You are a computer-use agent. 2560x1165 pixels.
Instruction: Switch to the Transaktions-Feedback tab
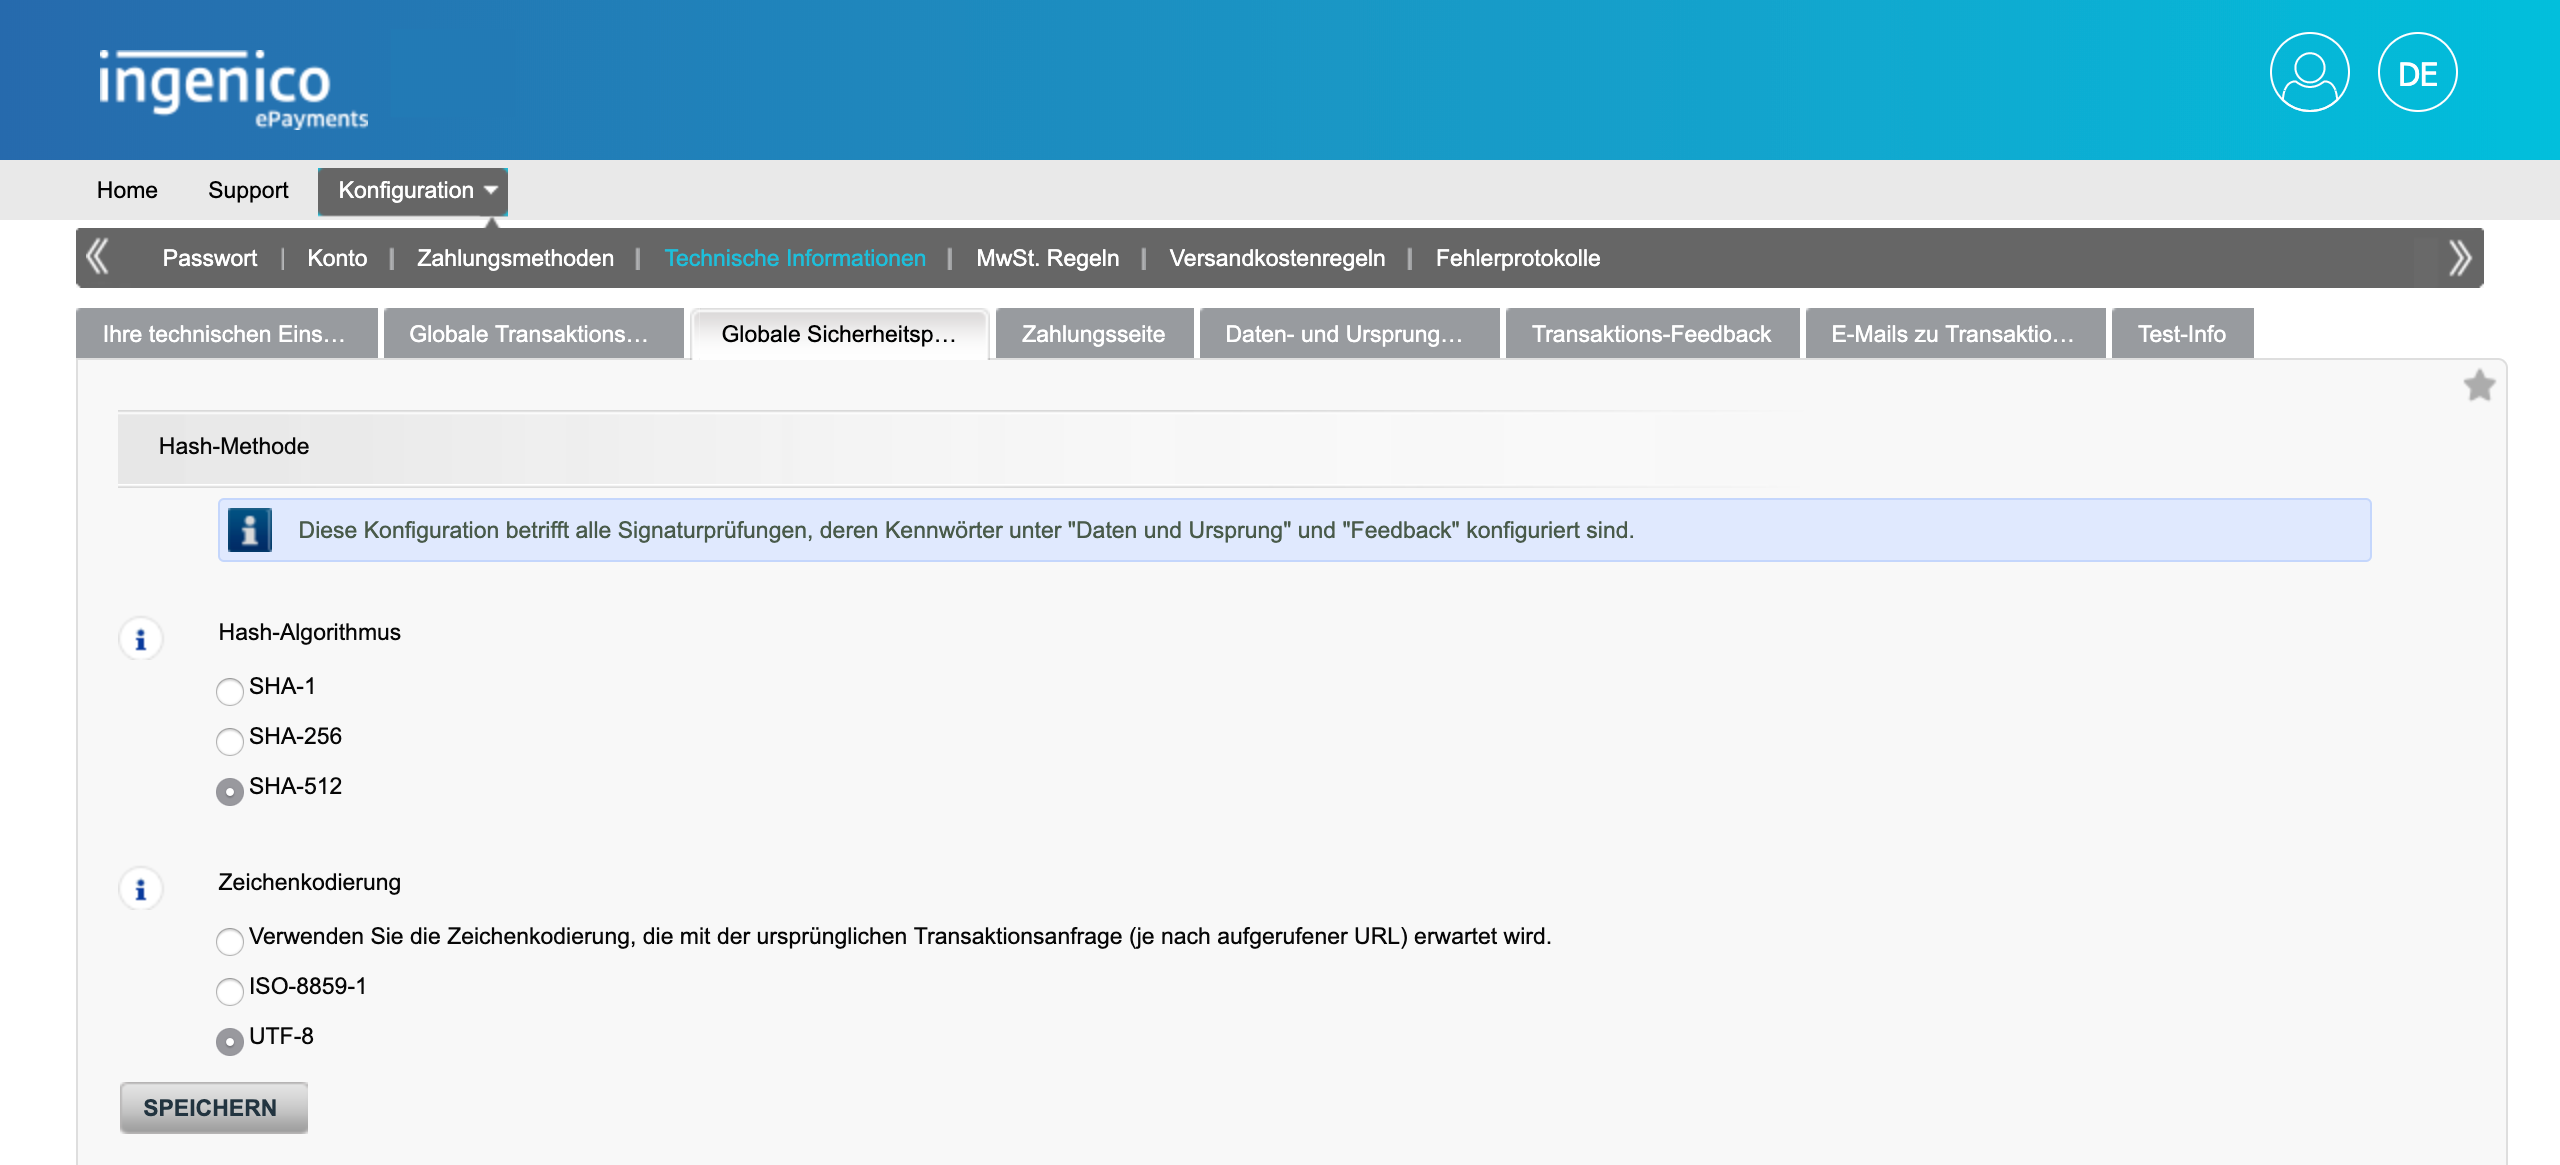(1652, 333)
